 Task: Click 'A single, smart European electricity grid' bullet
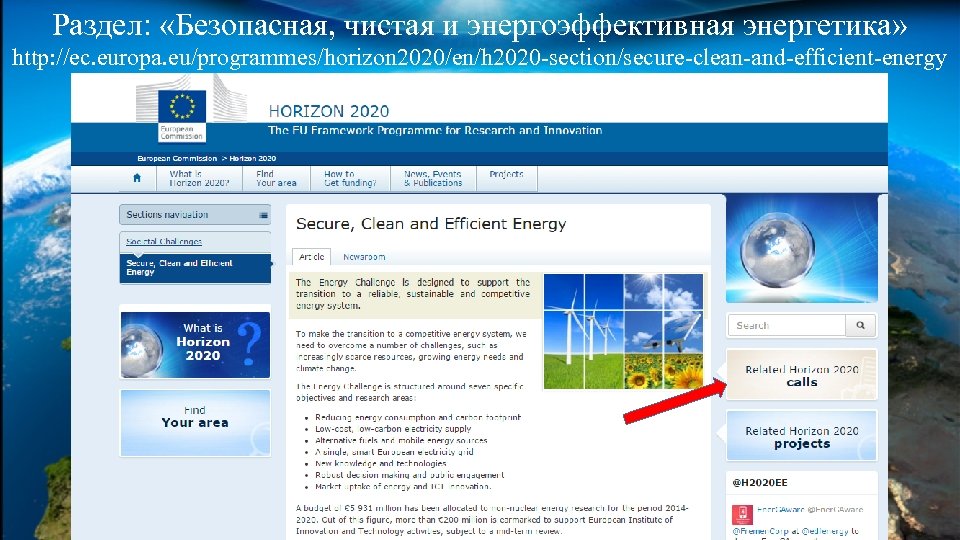[394, 452]
